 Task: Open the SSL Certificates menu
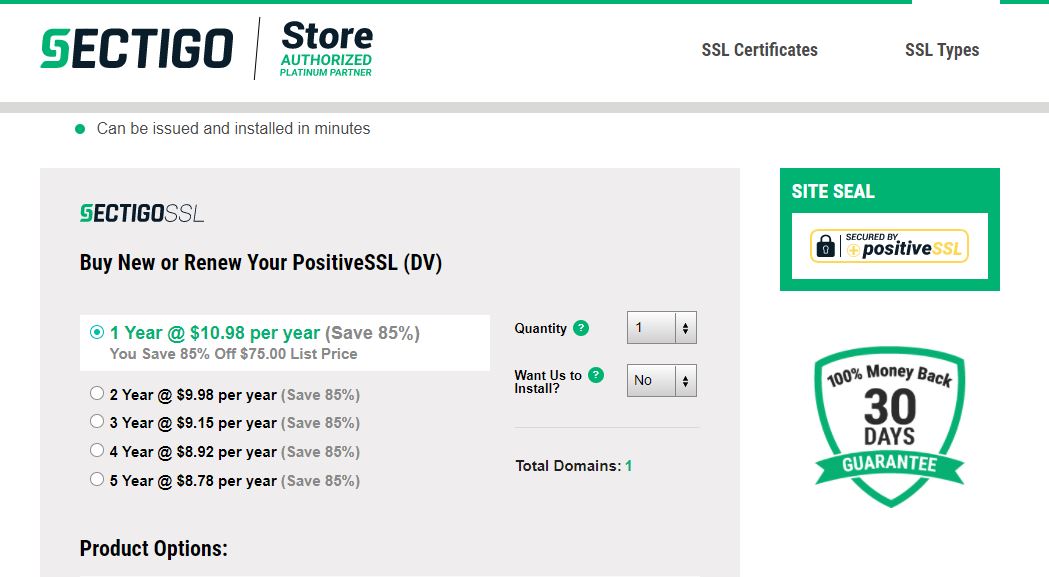pyautogui.click(x=759, y=50)
